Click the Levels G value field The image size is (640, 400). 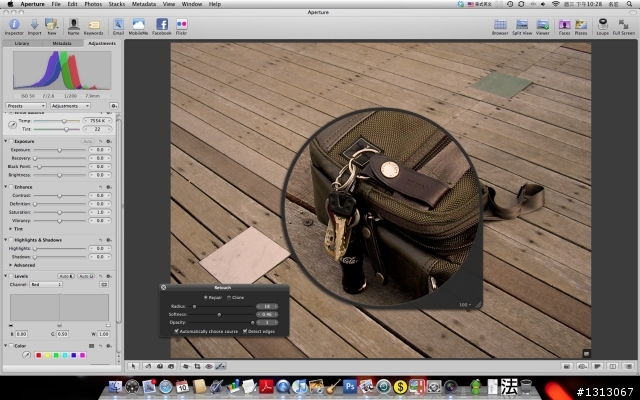tap(62, 334)
